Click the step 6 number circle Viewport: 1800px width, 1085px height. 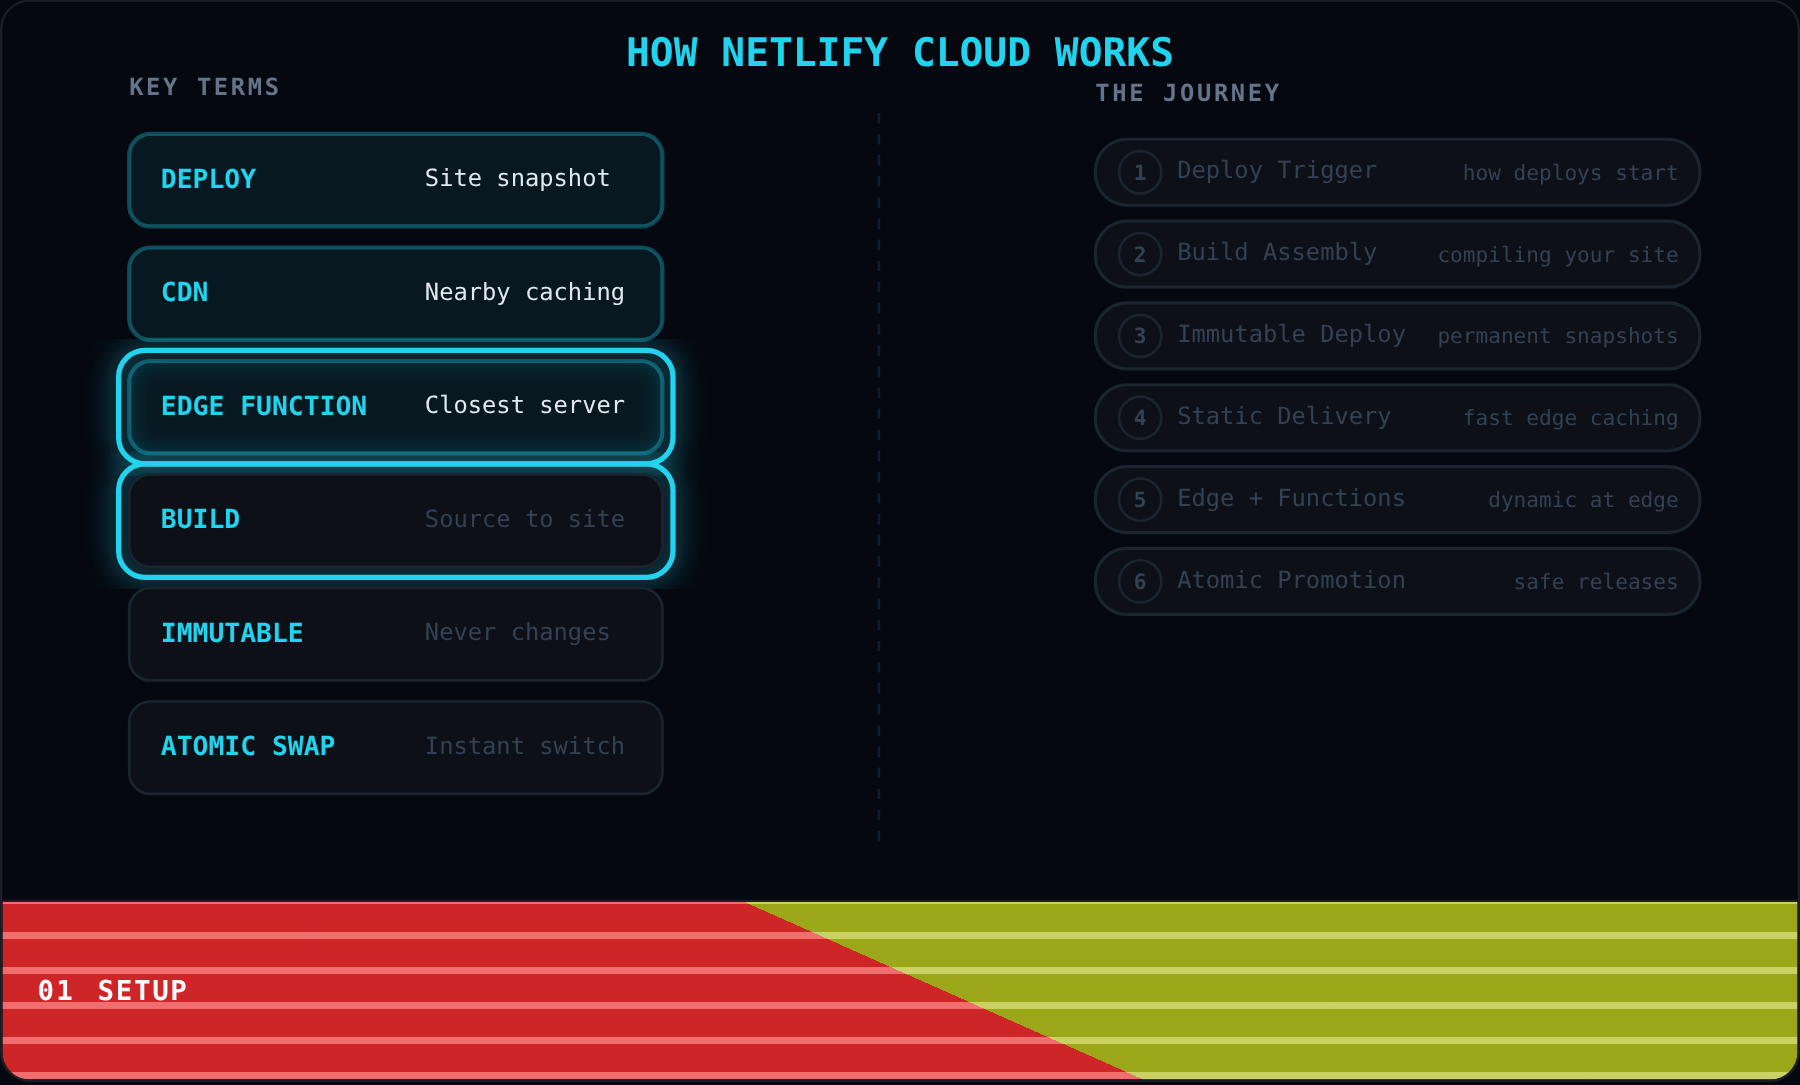click(1140, 581)
